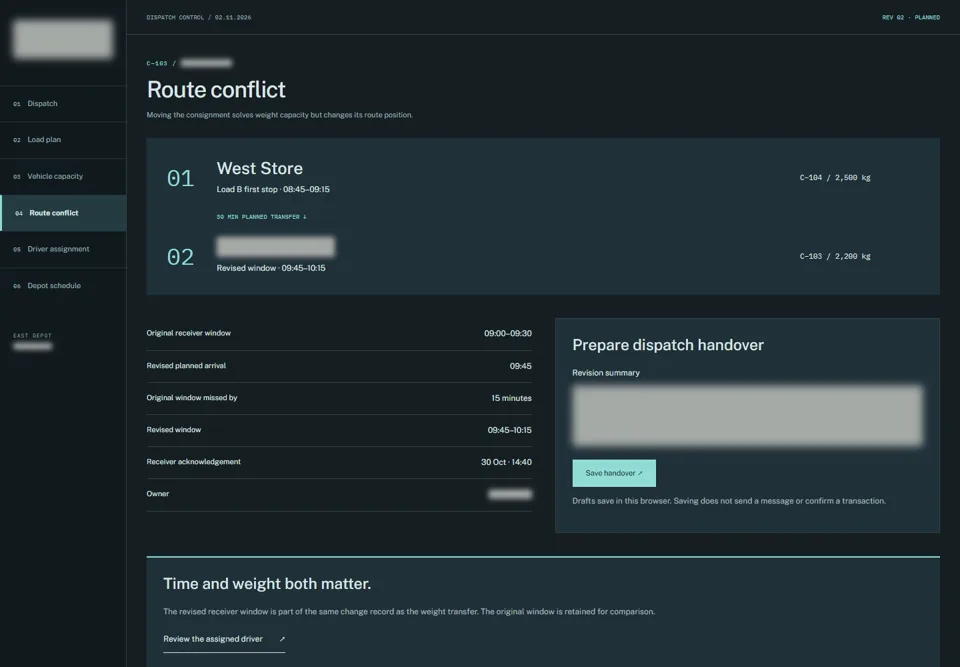Screen dimensions: 960x667
Task: Click the stop number 01
Action: coord(180,179)
